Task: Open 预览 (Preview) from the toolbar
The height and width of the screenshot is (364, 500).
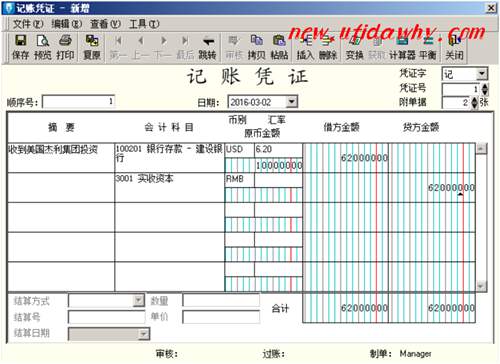Action: [x=43, y=47]
